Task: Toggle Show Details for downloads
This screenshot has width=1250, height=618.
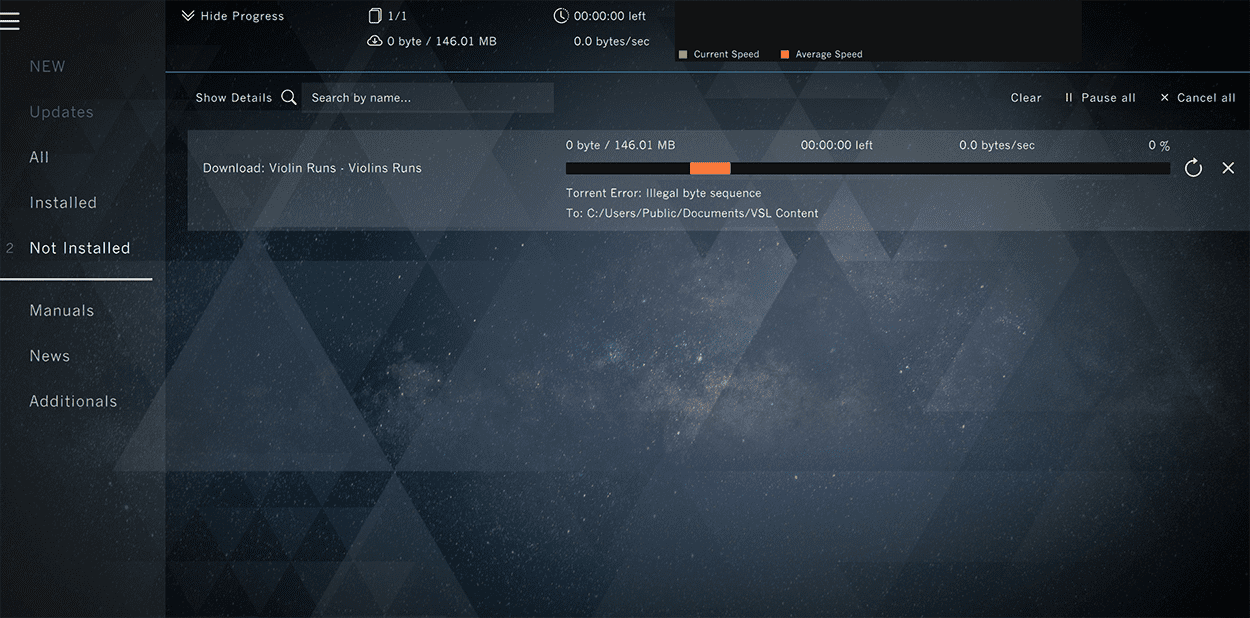Action: [233, 98]
